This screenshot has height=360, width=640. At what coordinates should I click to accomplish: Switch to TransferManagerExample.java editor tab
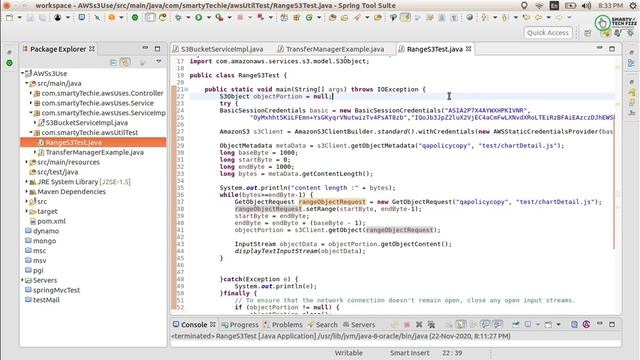pyautogui.click(x=331, y=49)
